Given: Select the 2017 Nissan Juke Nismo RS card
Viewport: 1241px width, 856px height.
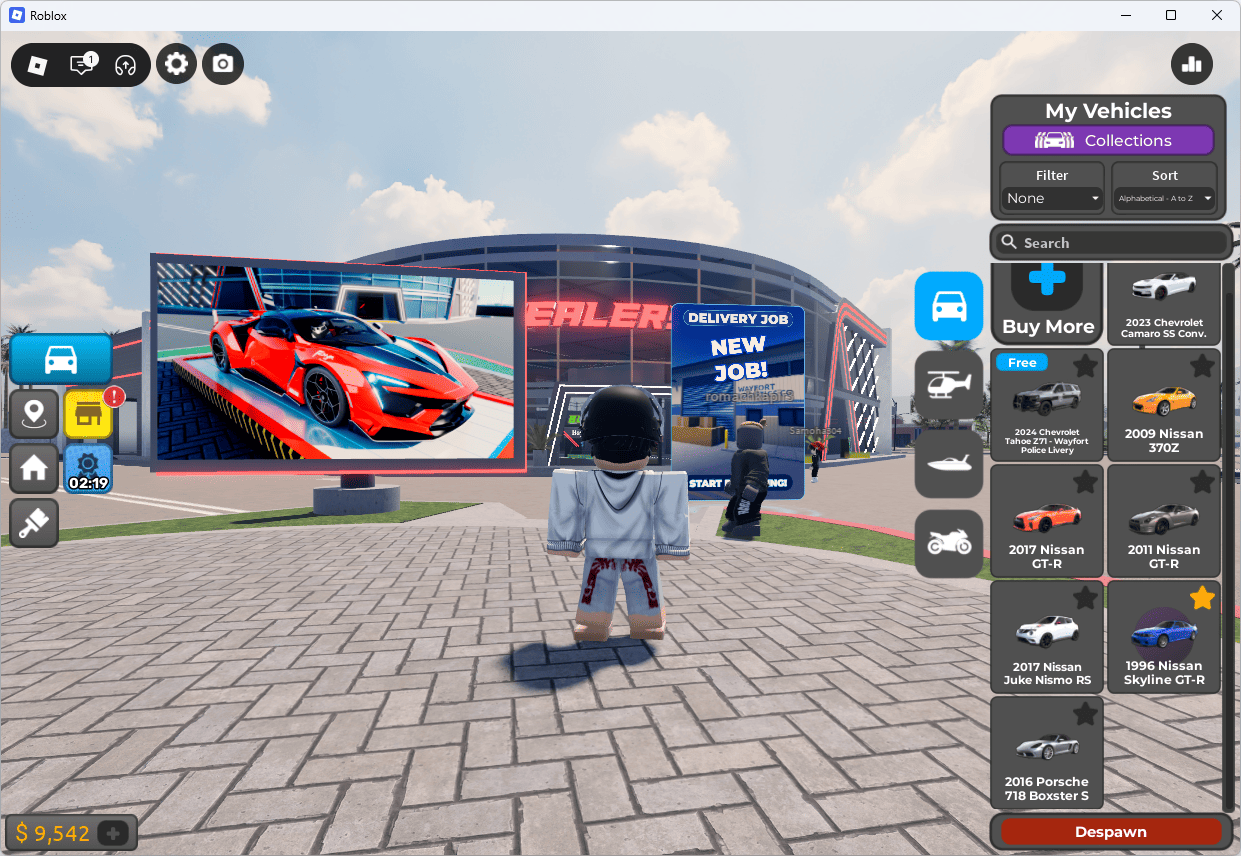Looking at the screenshot, I should point(1047,637).
